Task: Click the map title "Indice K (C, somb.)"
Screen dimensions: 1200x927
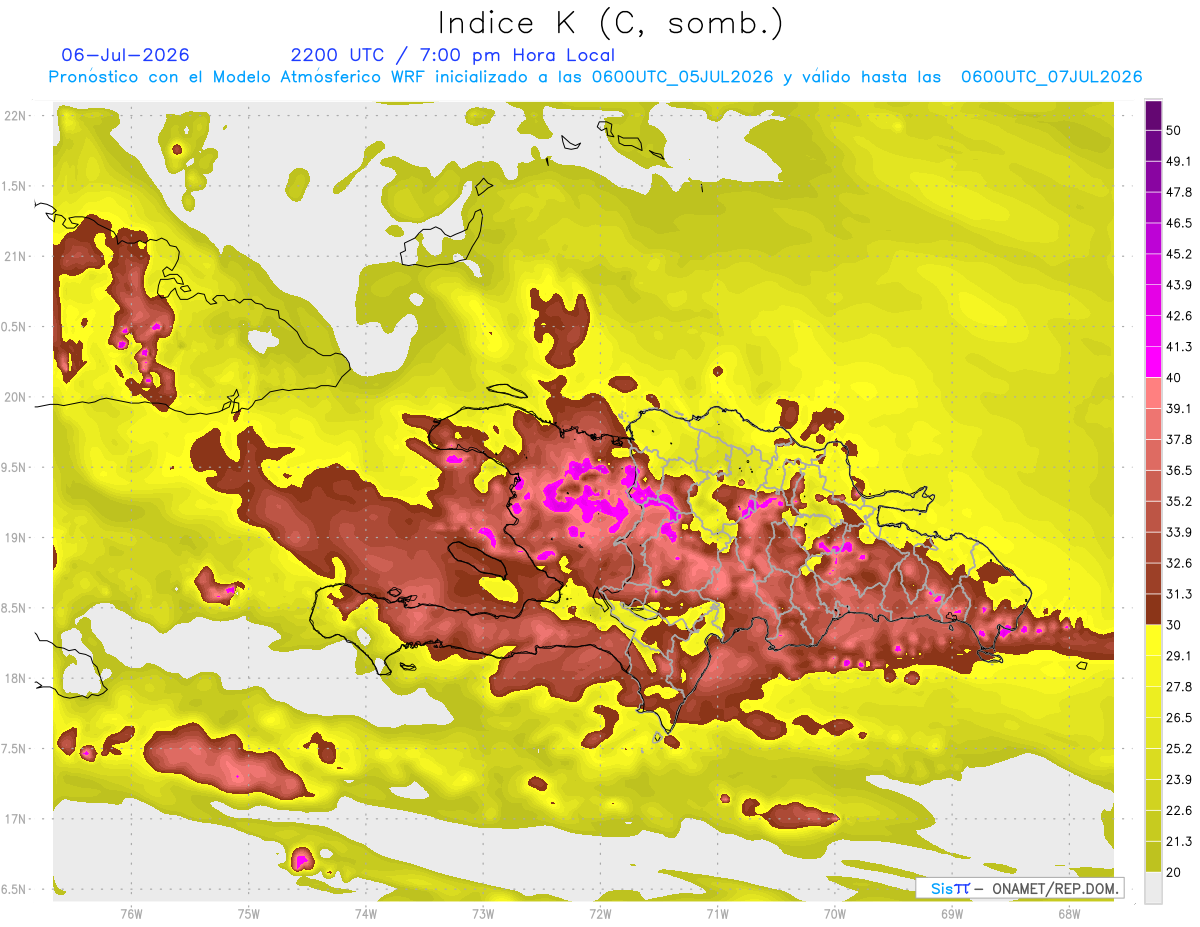Action: [x=610, y=22]
